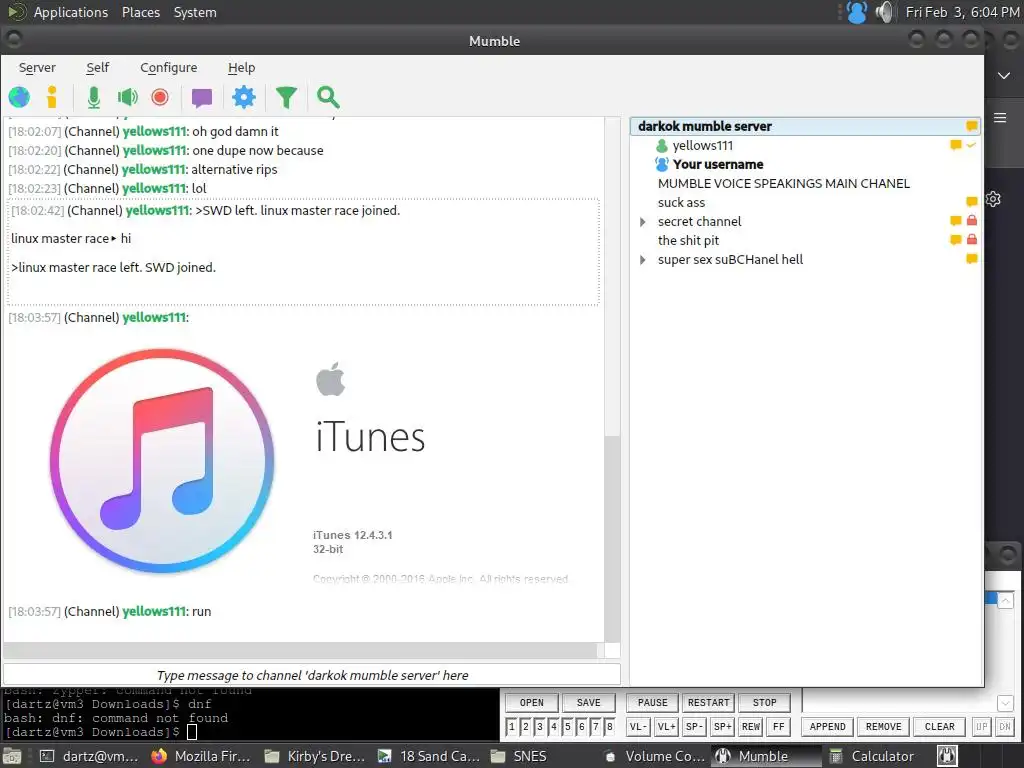This screenshot has height=768, width=1024.
Task: Click the FF fast-forward button
Action: pyautogui.click(x=778, y=727)
